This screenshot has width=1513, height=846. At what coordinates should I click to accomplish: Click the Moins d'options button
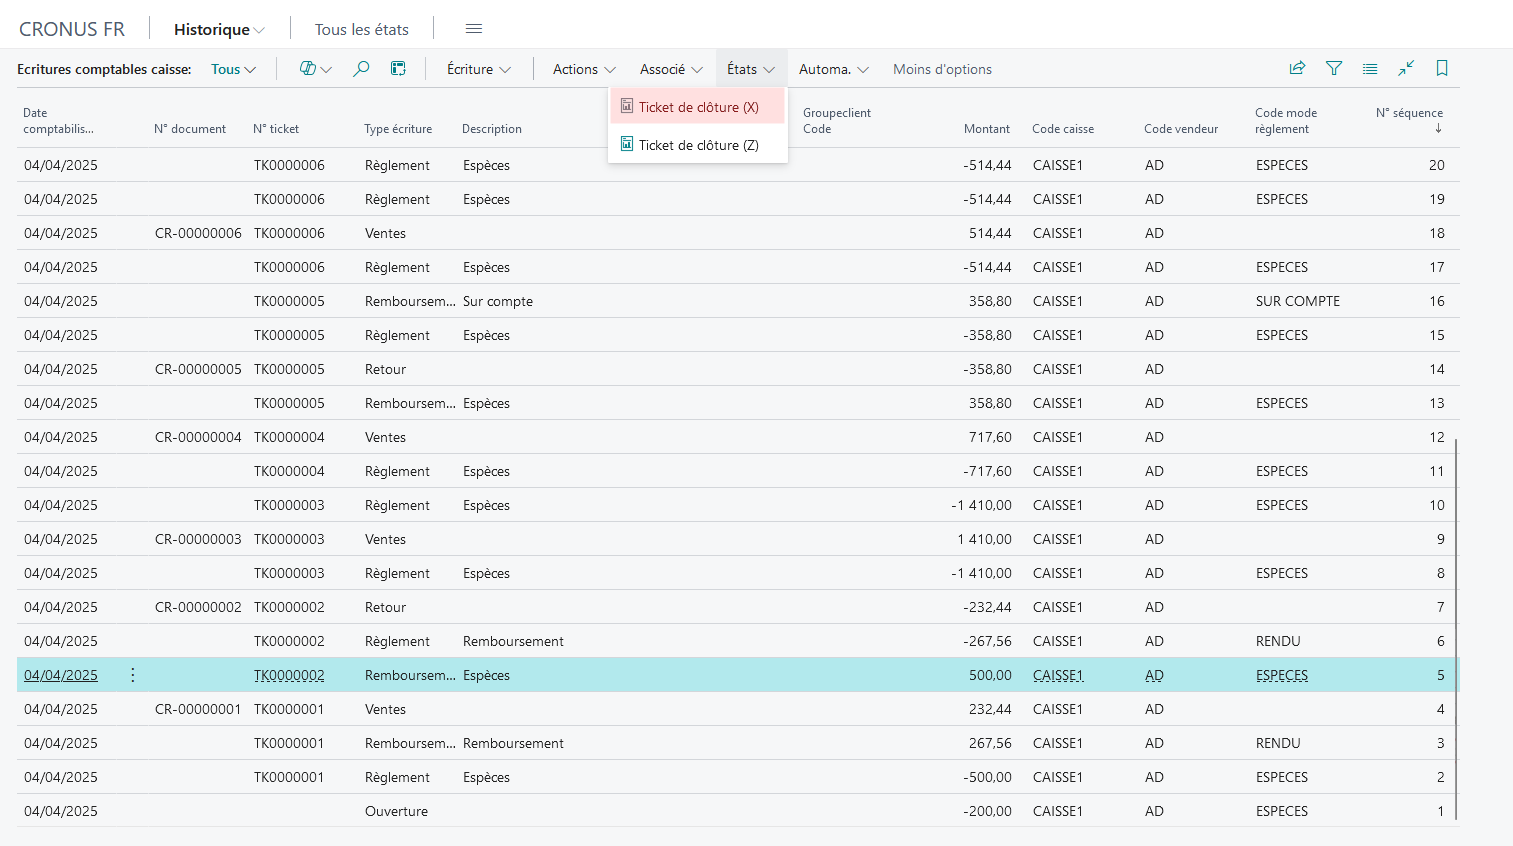tap(942, 69)
